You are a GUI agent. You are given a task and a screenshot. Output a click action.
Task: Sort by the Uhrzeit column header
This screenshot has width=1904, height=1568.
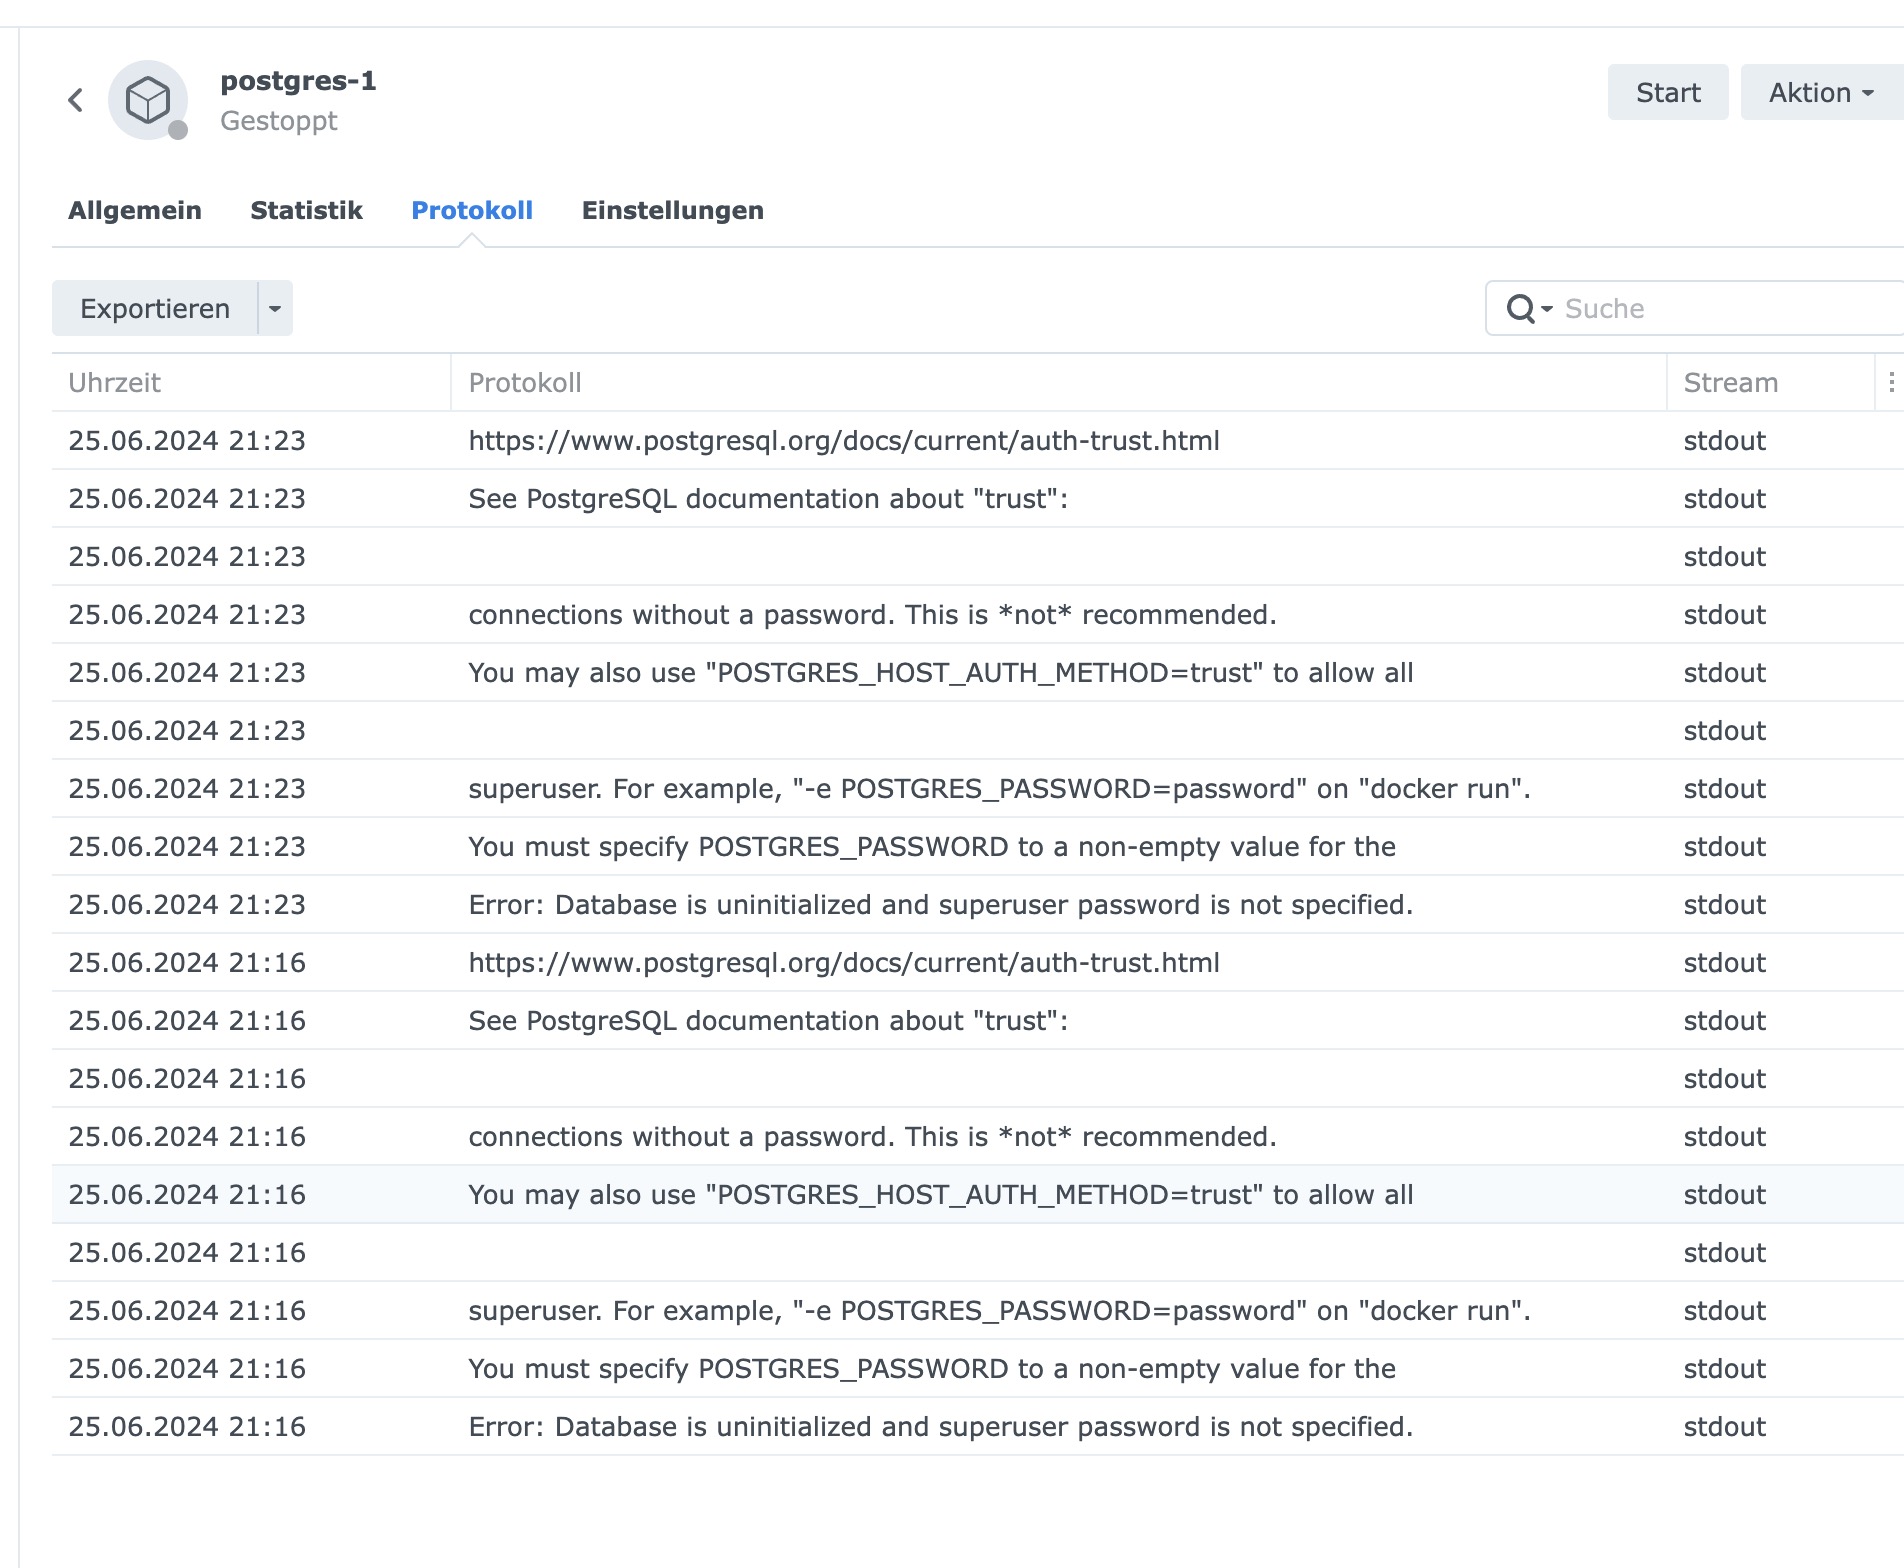tap(251, 383)
